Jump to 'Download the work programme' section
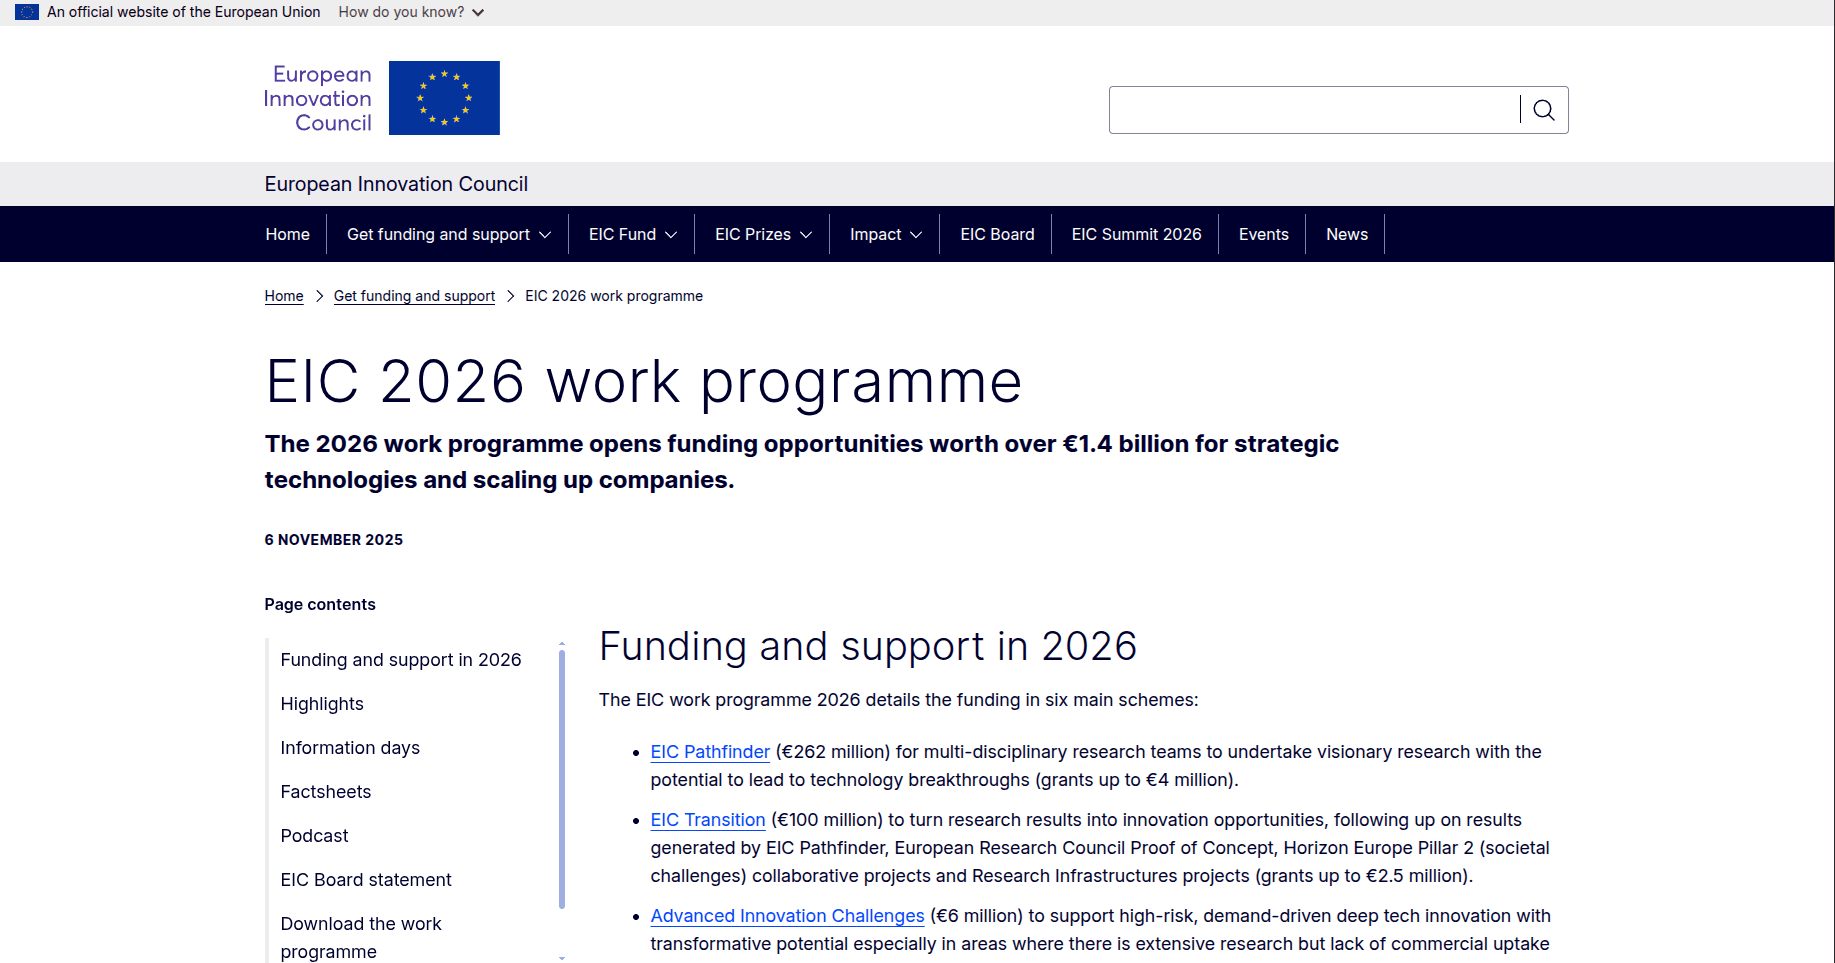This screenshot has height=963, width=1835. coord(361,938)
